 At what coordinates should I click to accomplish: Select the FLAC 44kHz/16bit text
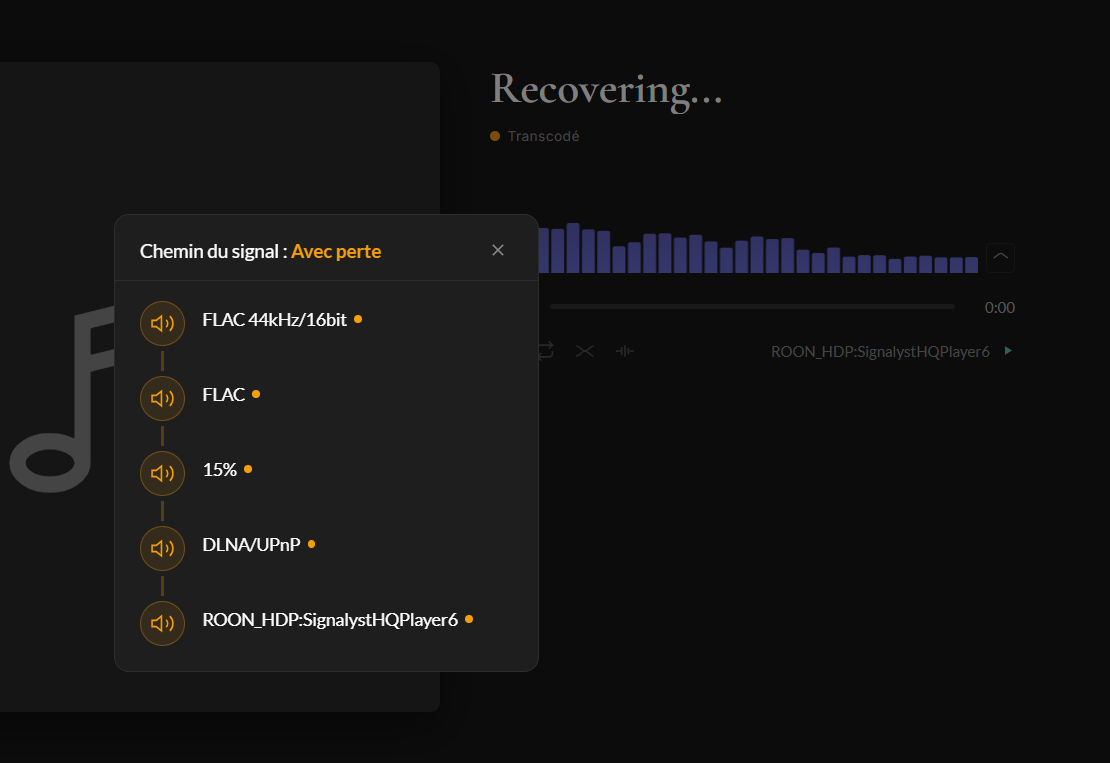[x=275, y=320]
